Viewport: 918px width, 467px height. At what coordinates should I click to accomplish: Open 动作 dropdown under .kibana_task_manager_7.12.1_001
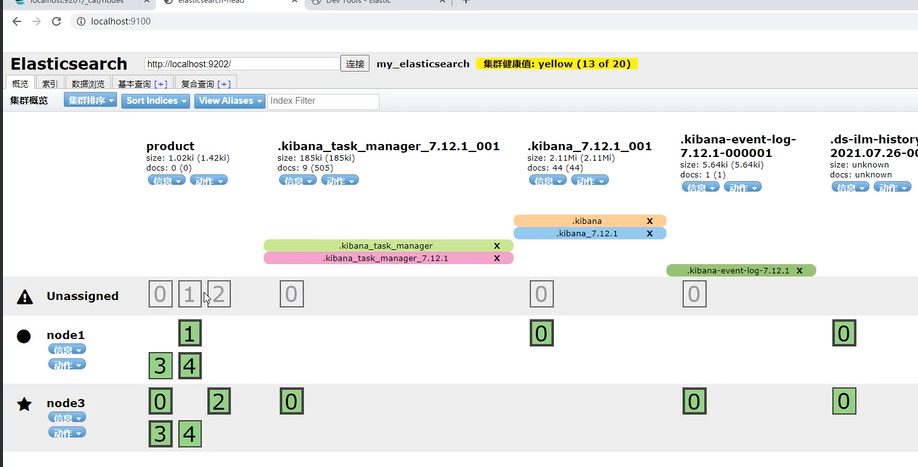340,180
